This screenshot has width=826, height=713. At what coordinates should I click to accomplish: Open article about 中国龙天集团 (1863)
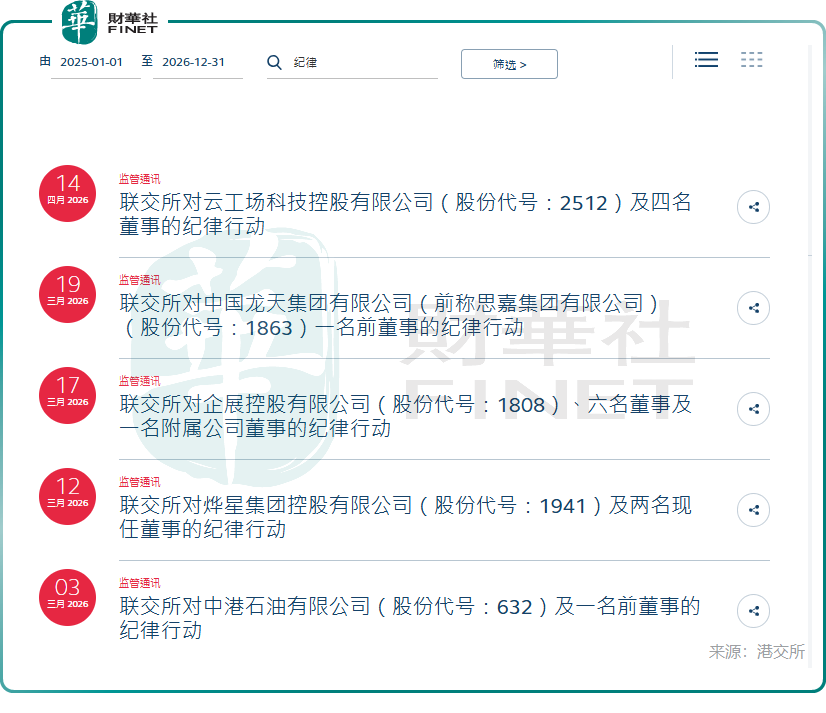(x=390, y=314)
